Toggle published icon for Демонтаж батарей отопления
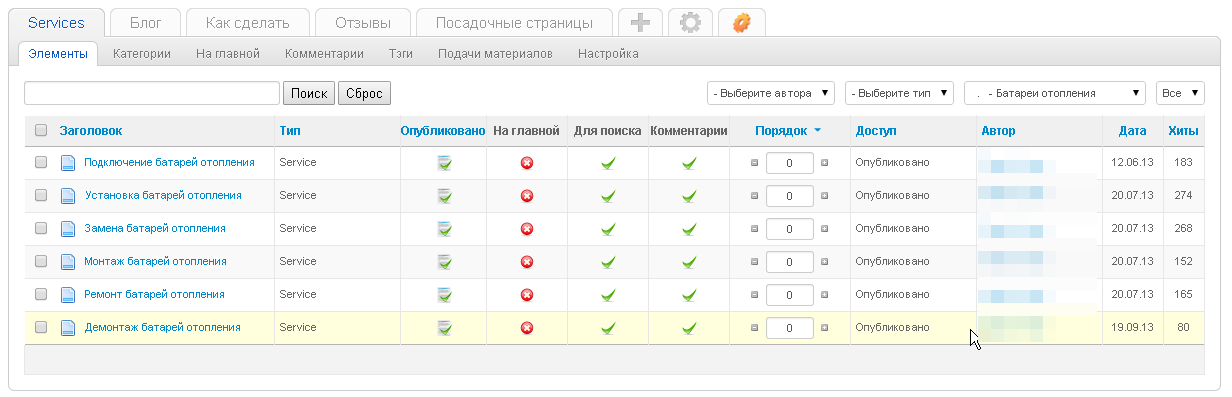 tap(444, 328)
